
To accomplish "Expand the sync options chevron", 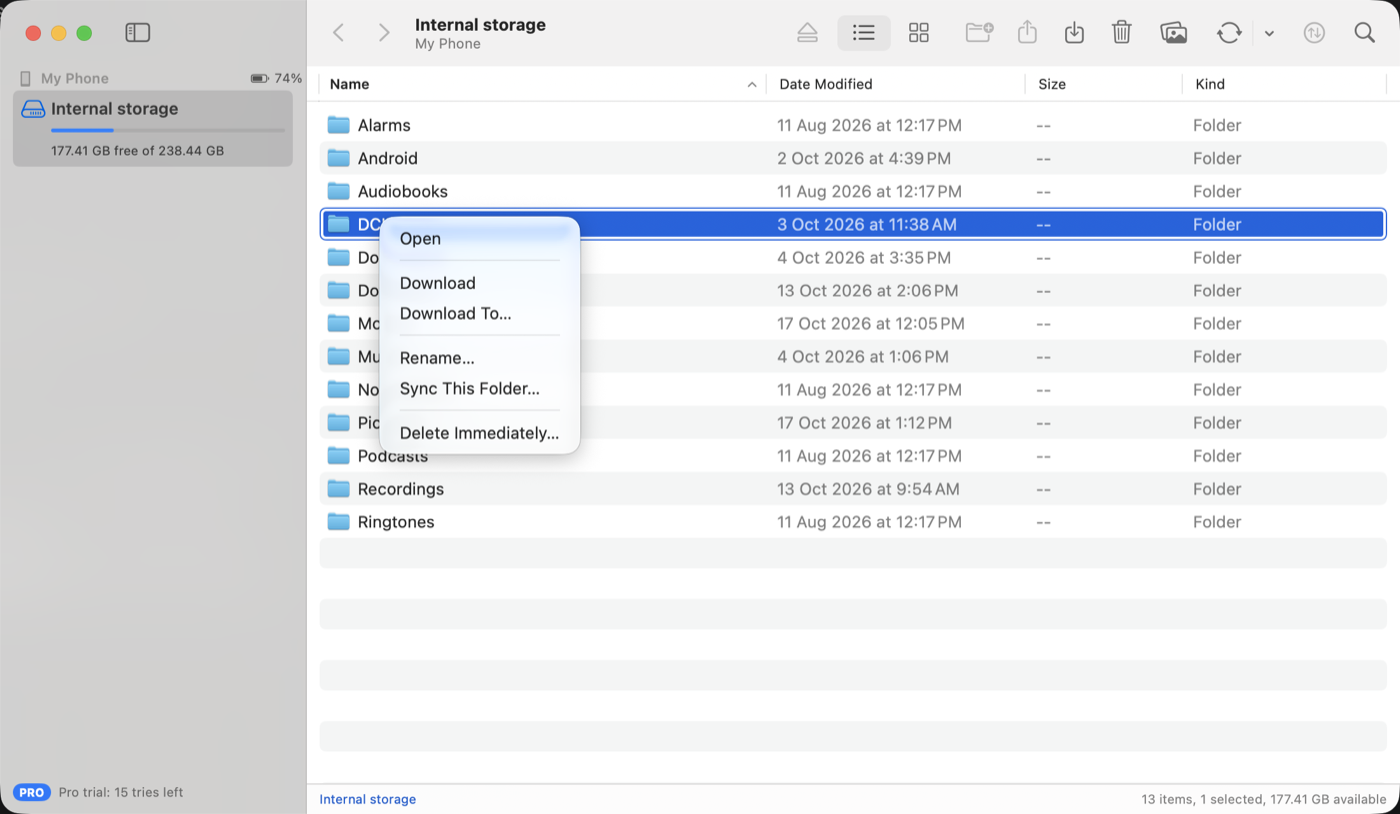I will (1269, 34).
